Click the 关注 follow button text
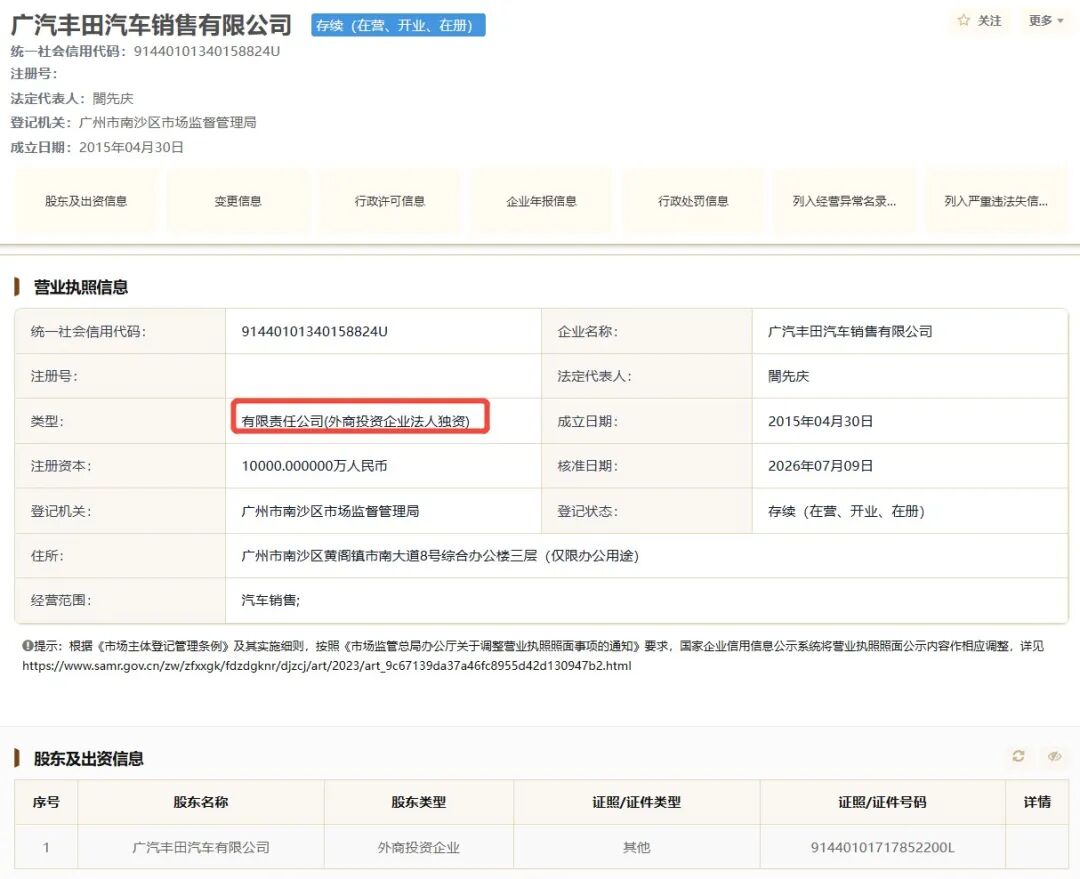Image resolution: width=1080 pixels, height=879 pixels. (x=990, y=21)
